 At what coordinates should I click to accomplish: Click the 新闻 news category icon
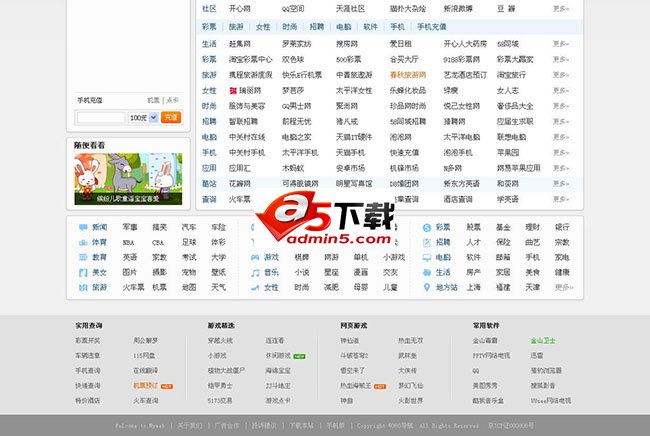(x=83, y=227)
